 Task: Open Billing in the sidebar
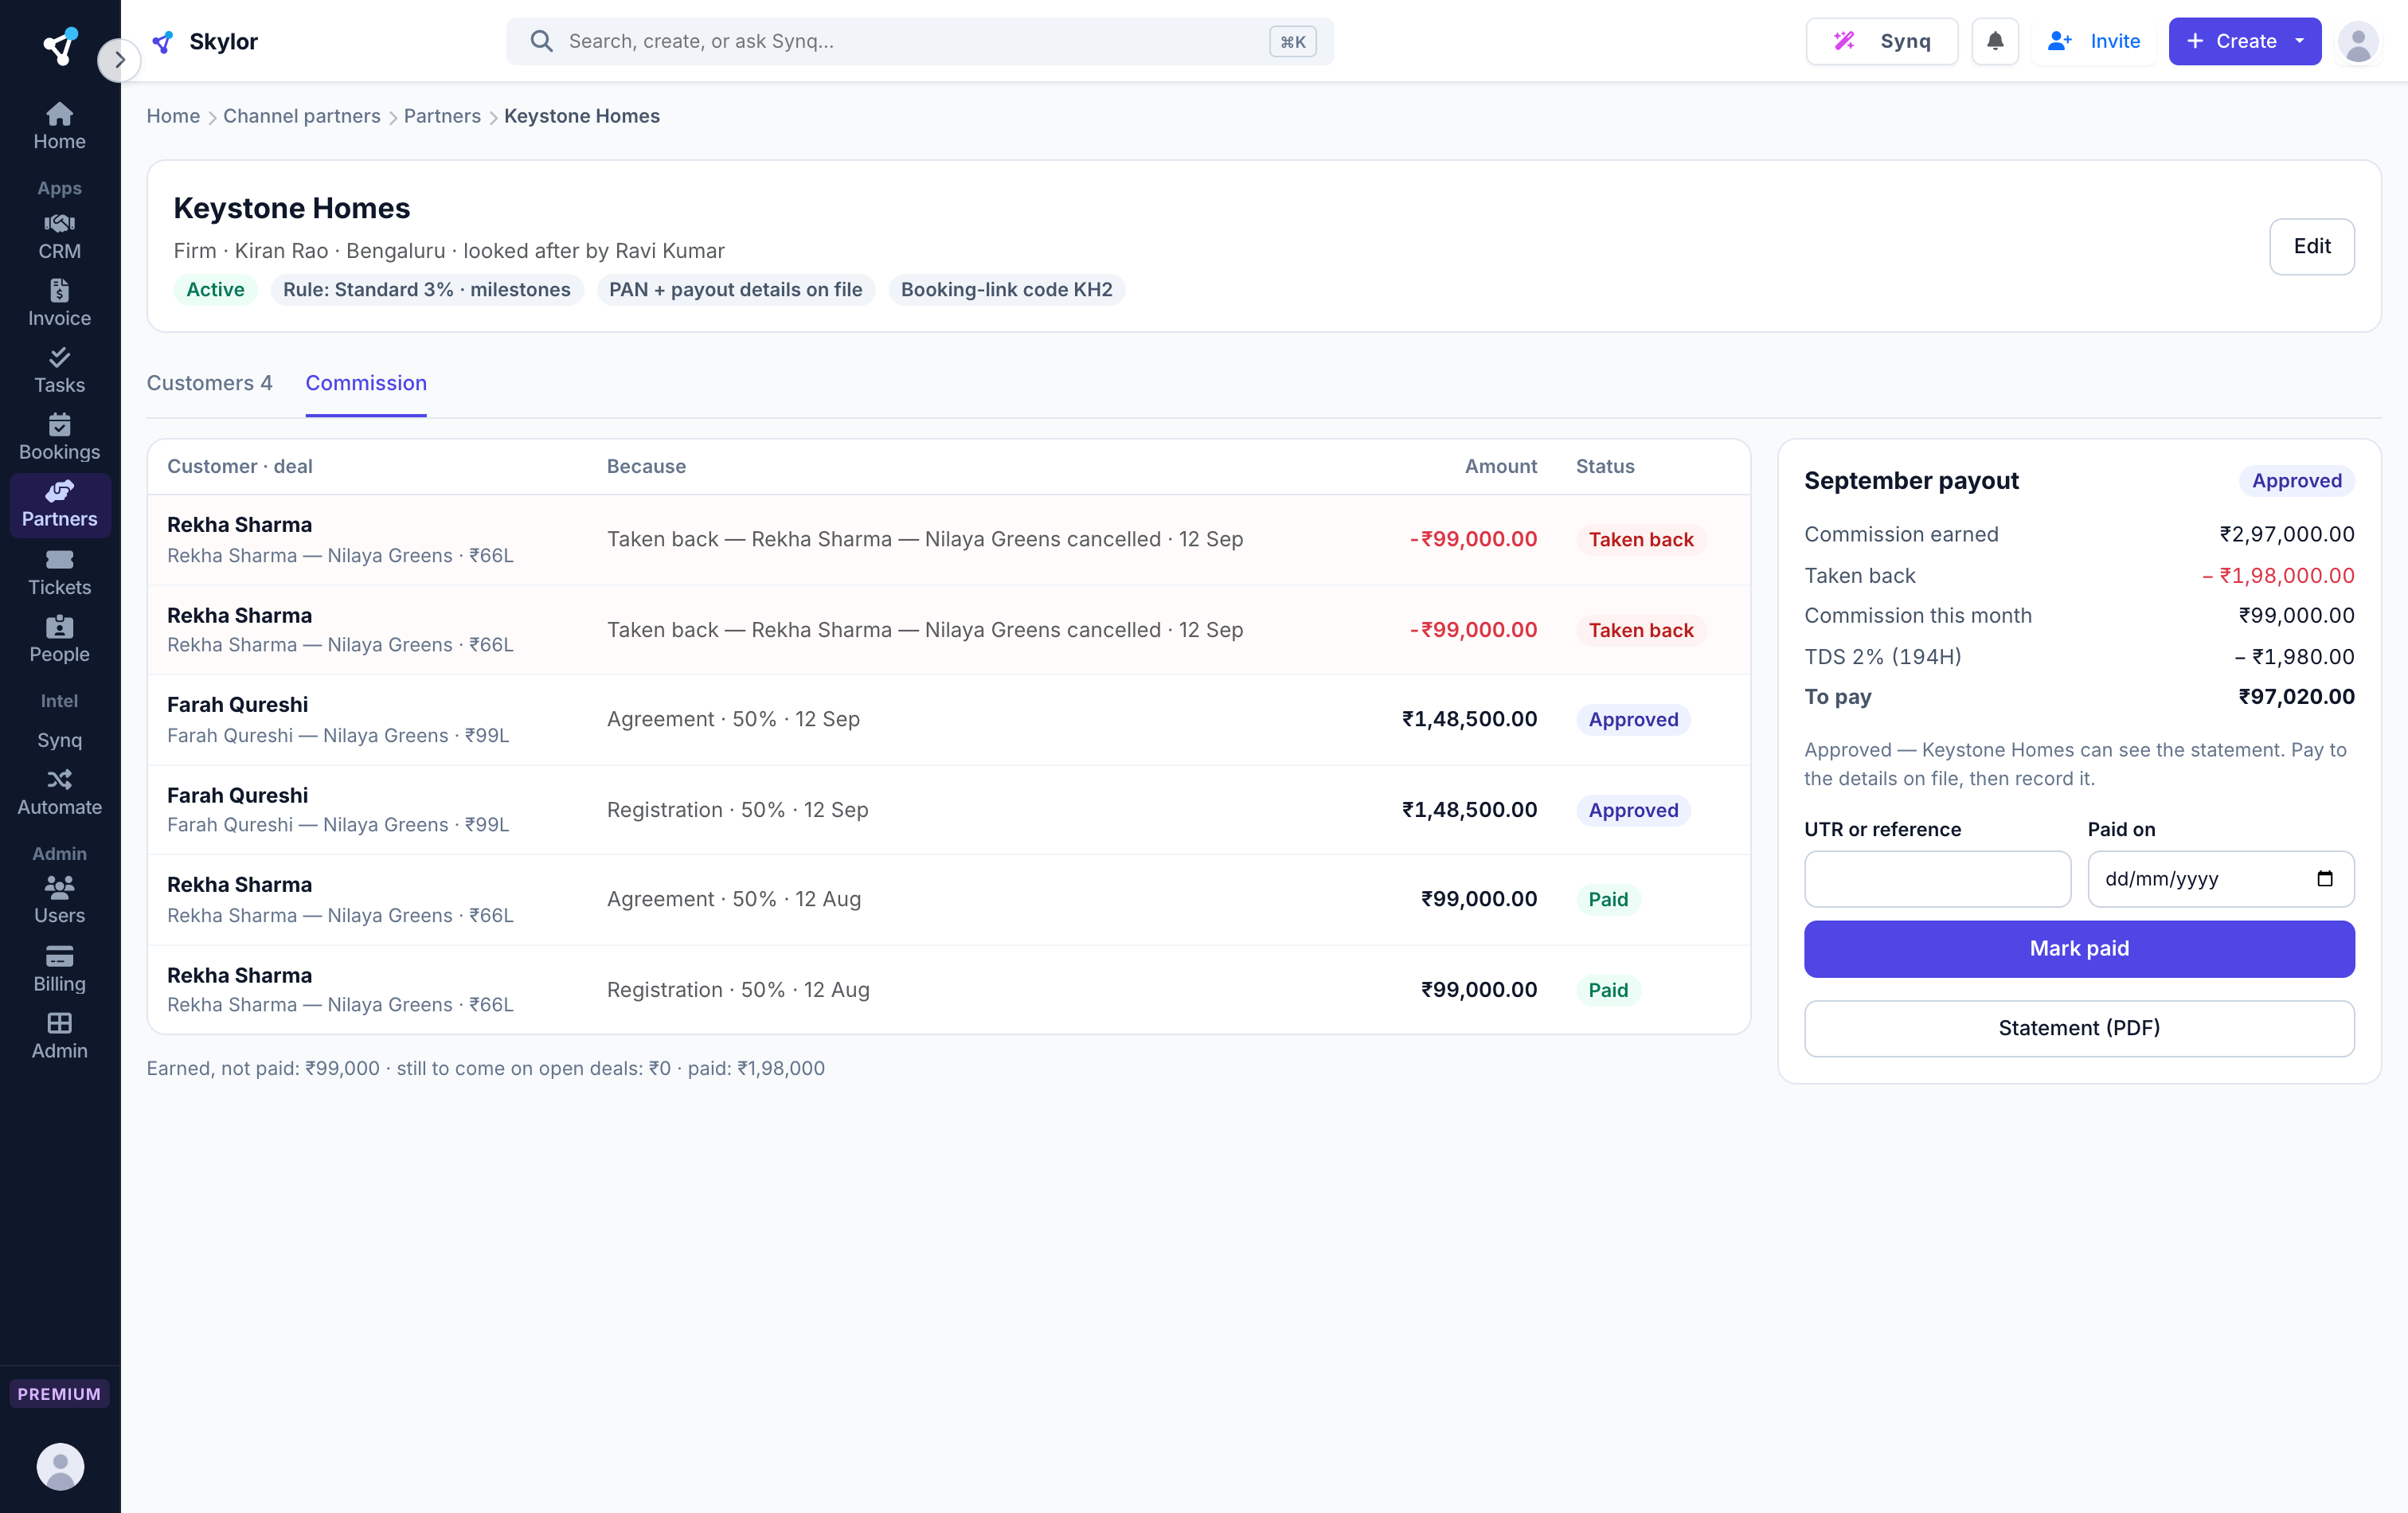(59, 968)
